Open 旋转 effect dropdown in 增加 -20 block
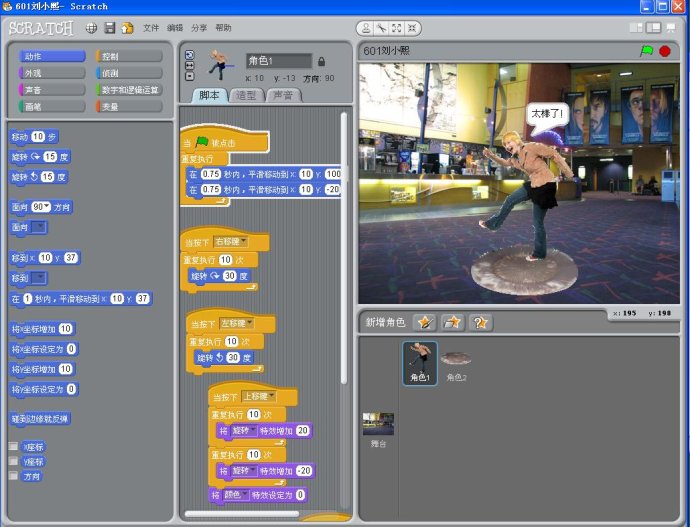Viewport: 690px width, 527px height. coord(244,471)
